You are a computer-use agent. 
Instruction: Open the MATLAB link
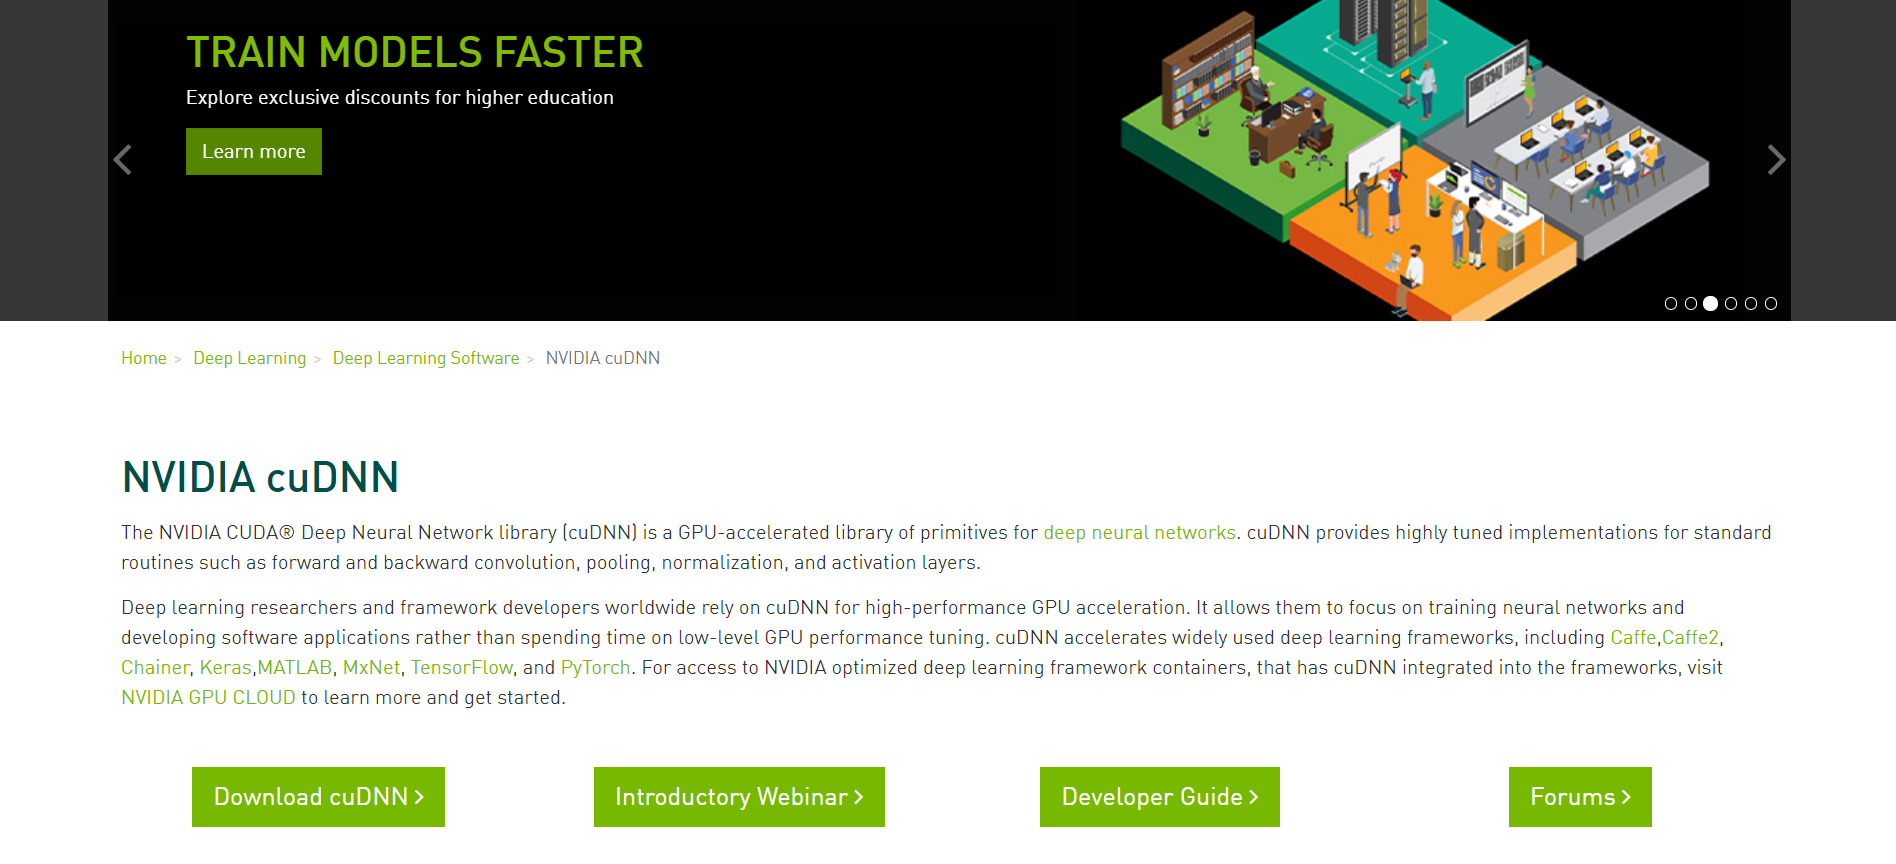[295, 668]
